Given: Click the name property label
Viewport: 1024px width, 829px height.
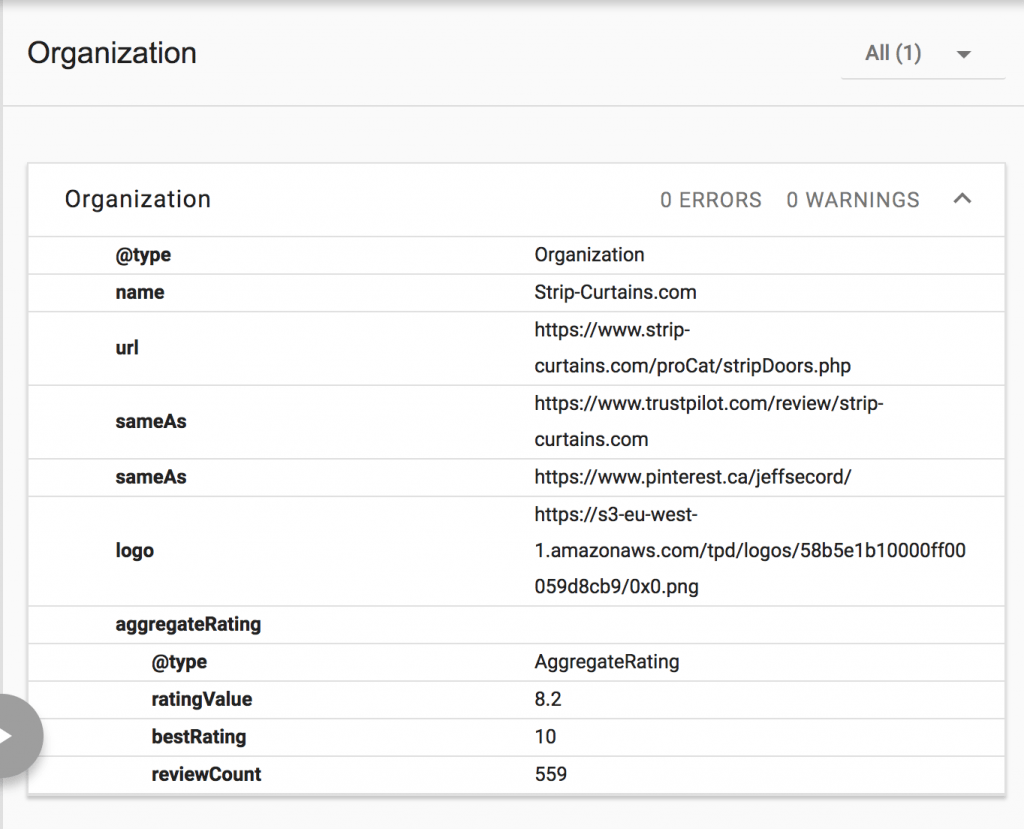Looking at the screenshot, I should [x=140, y=292].
